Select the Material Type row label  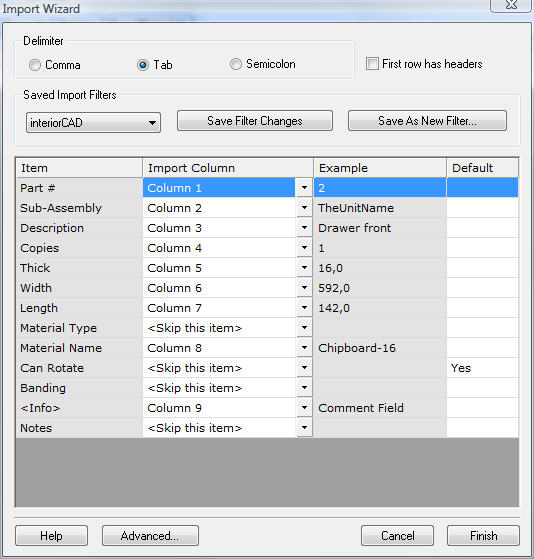pyautogui.click(x=79, y=327)
